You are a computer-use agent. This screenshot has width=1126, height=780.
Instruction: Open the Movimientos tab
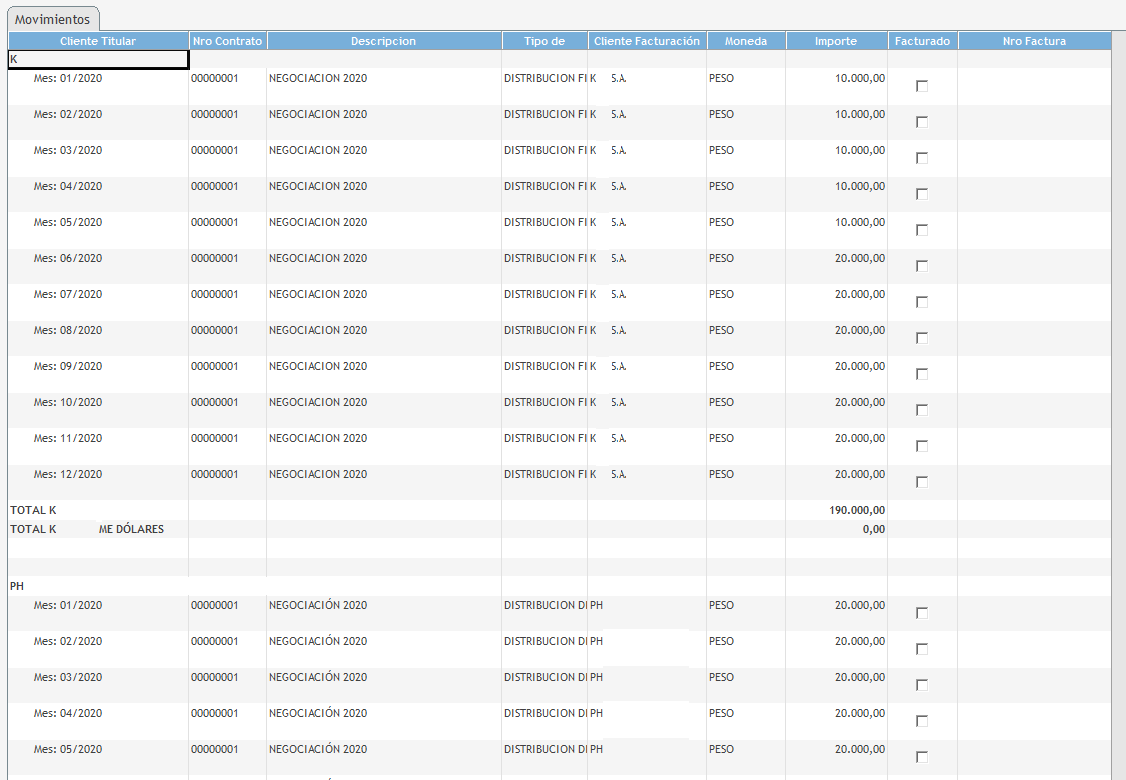pyautogui.click(x=52, y=20)
